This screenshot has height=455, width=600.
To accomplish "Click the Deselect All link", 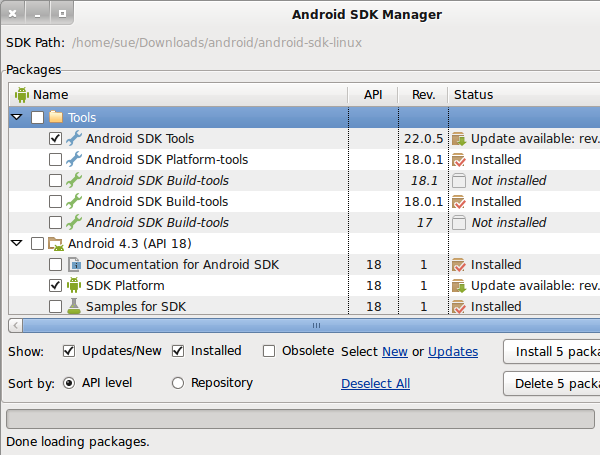I will (375, 384).
